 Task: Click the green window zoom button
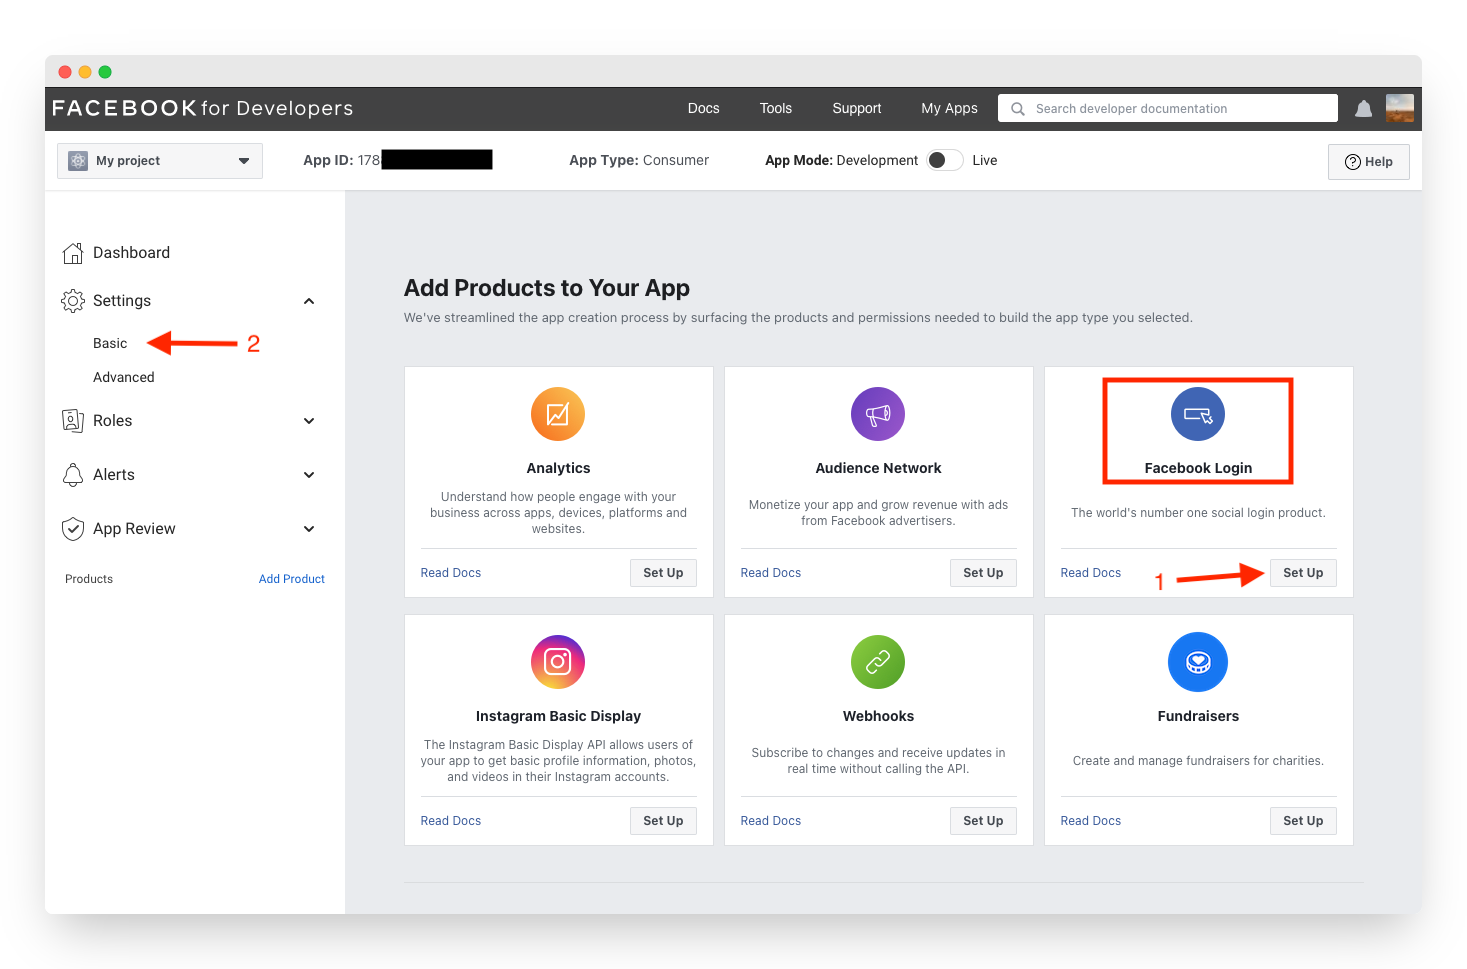105,72
